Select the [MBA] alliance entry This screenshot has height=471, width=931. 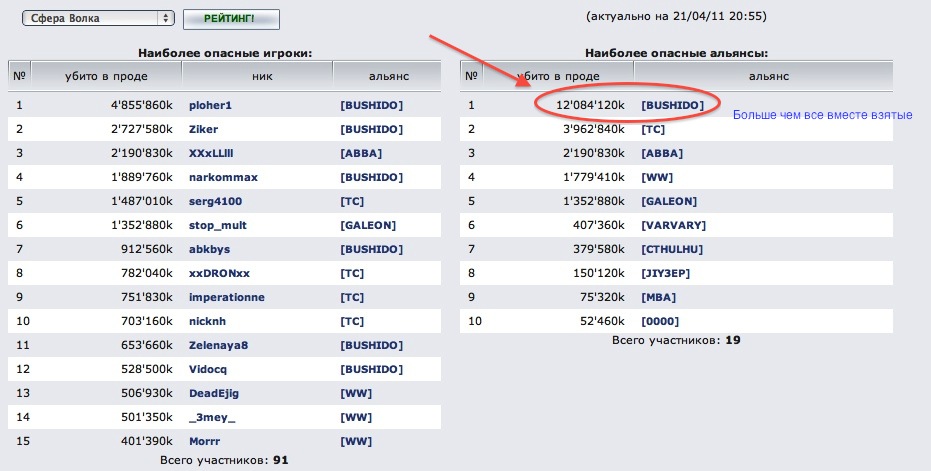pyautogui.click(x=659, y=297)
